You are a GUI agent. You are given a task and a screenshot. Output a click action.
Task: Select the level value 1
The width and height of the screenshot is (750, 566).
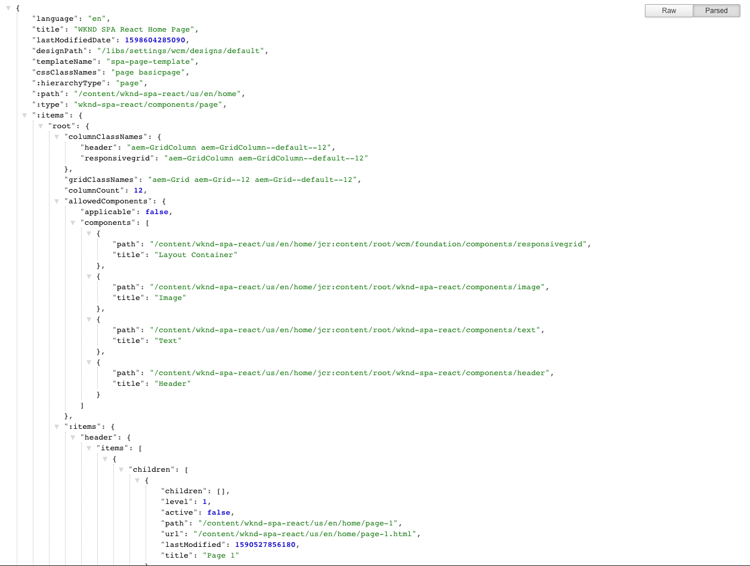click(x=205, y=502)
